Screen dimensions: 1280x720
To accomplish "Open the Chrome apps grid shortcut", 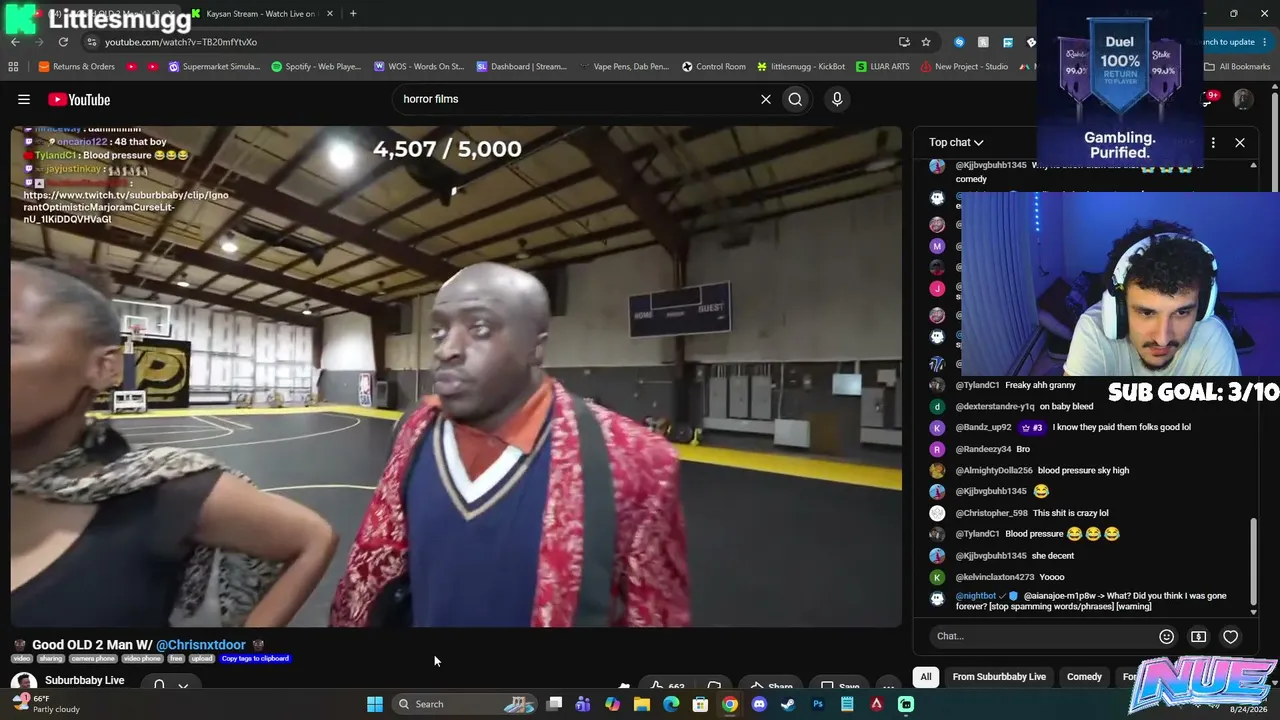I will [x=13, y=67].
